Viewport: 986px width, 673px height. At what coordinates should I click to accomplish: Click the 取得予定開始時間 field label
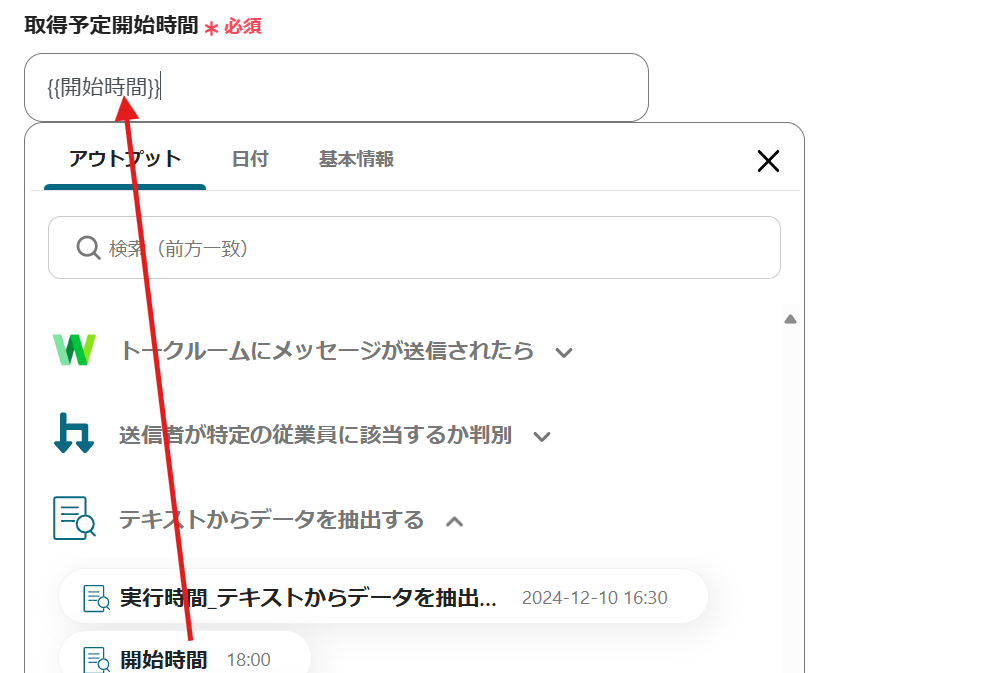pyautogui.click(x=111, y=25)
